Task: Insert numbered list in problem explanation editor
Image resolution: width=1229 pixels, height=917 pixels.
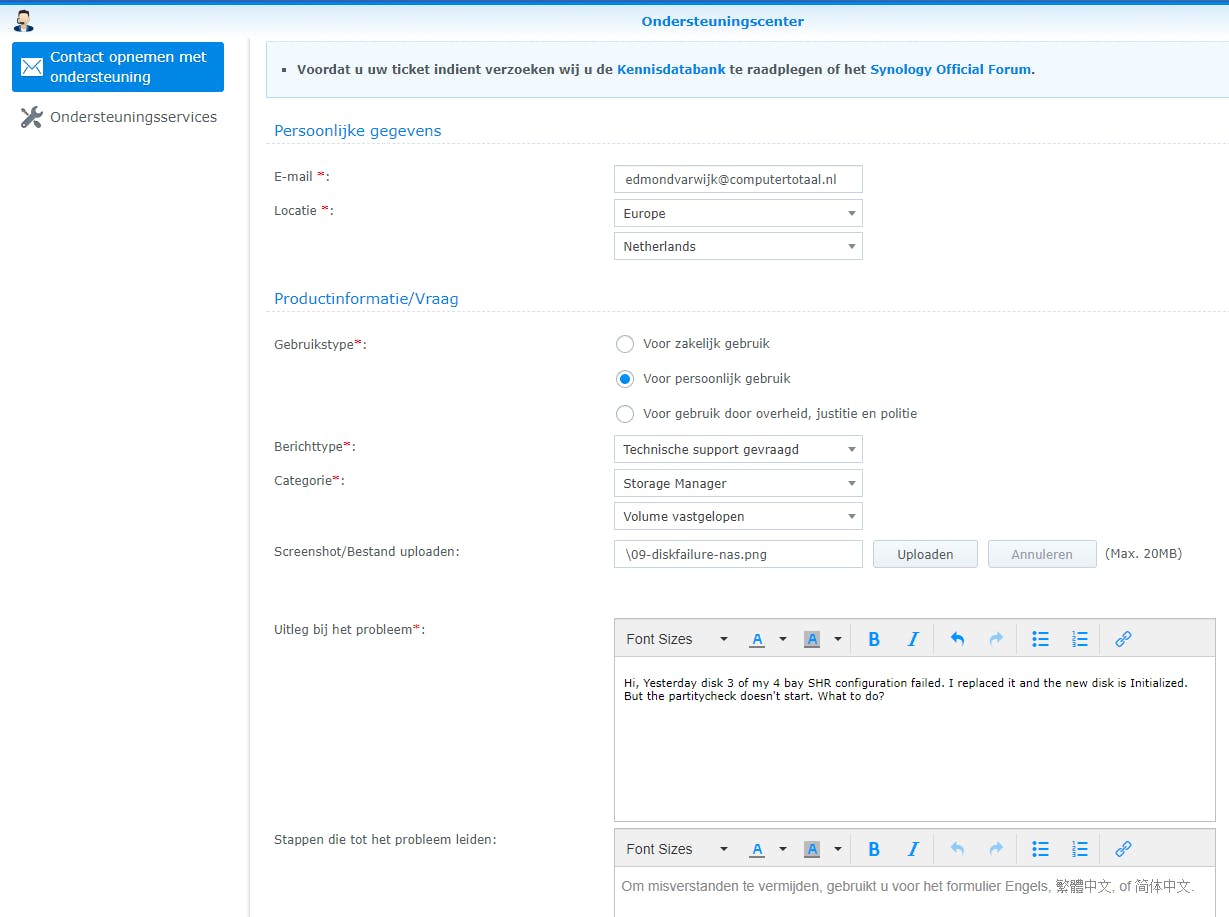Action: pyautogui.click(x=1079, y=639)
